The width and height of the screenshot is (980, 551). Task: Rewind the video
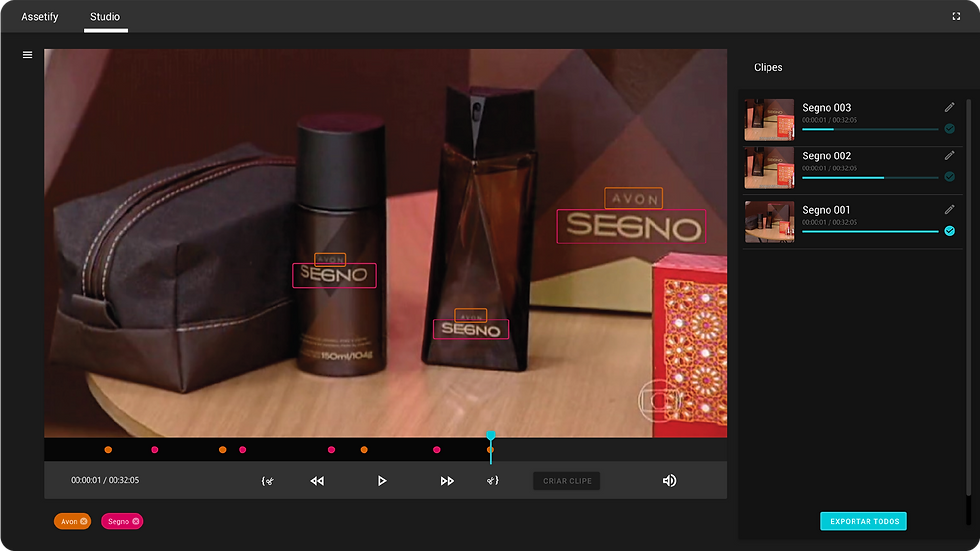pos(317,480)
